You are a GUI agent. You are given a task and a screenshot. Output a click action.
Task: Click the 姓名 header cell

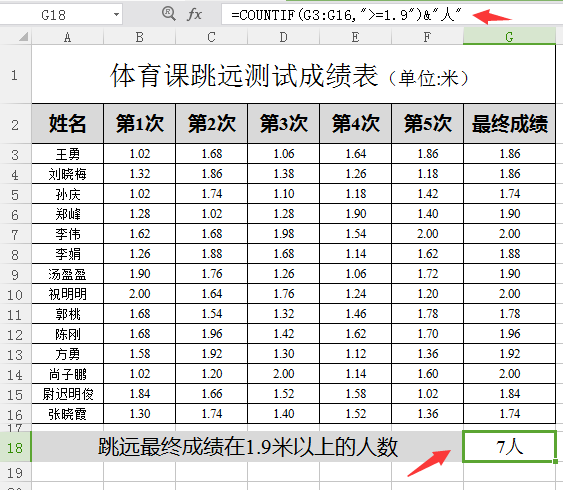pos(68,124)
